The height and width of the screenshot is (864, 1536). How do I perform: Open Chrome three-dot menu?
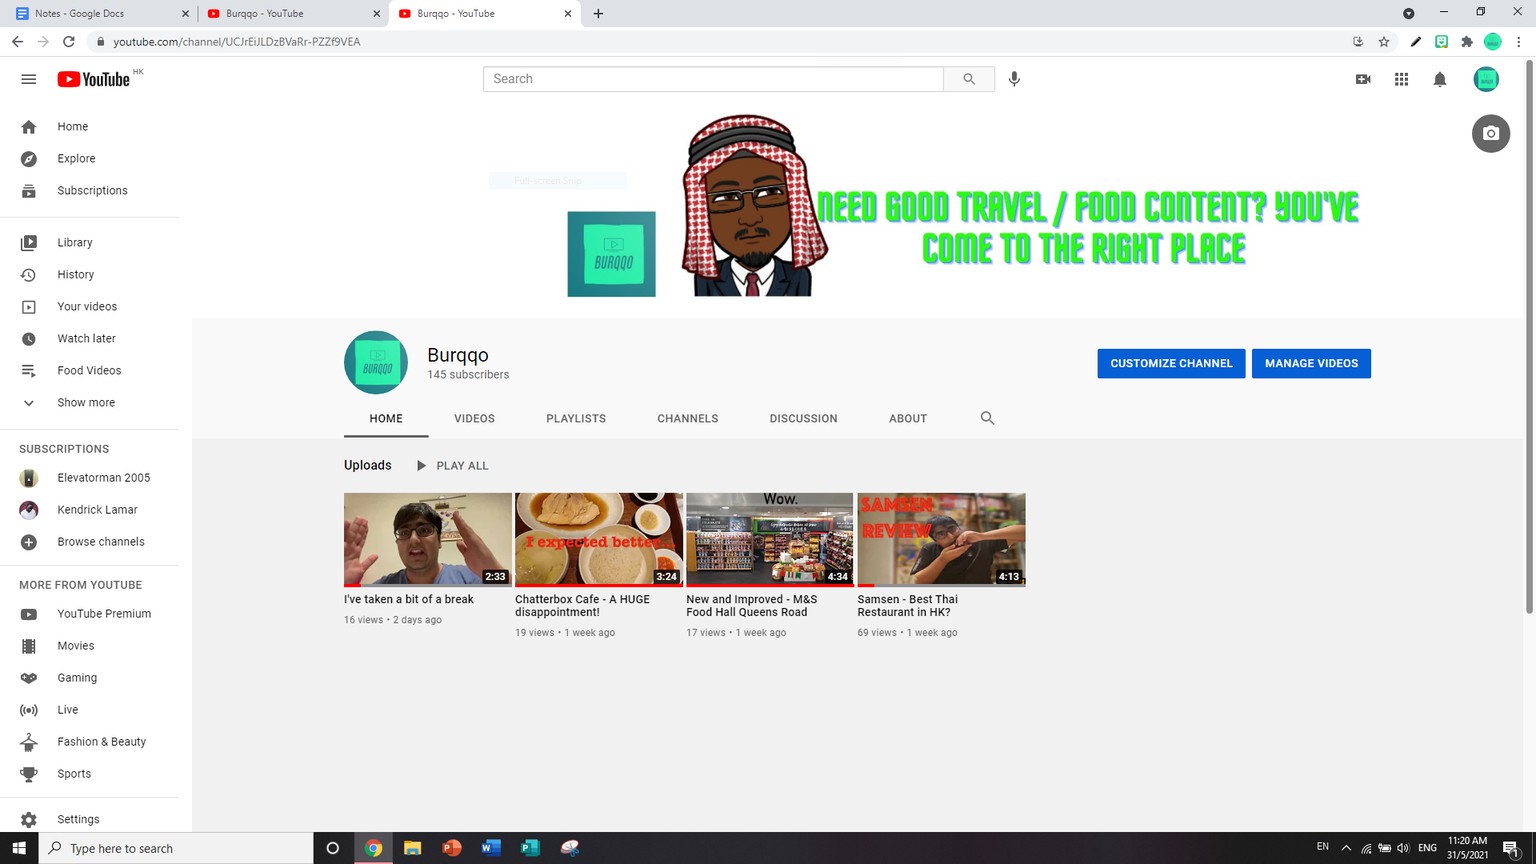[x=1519, y=42]
